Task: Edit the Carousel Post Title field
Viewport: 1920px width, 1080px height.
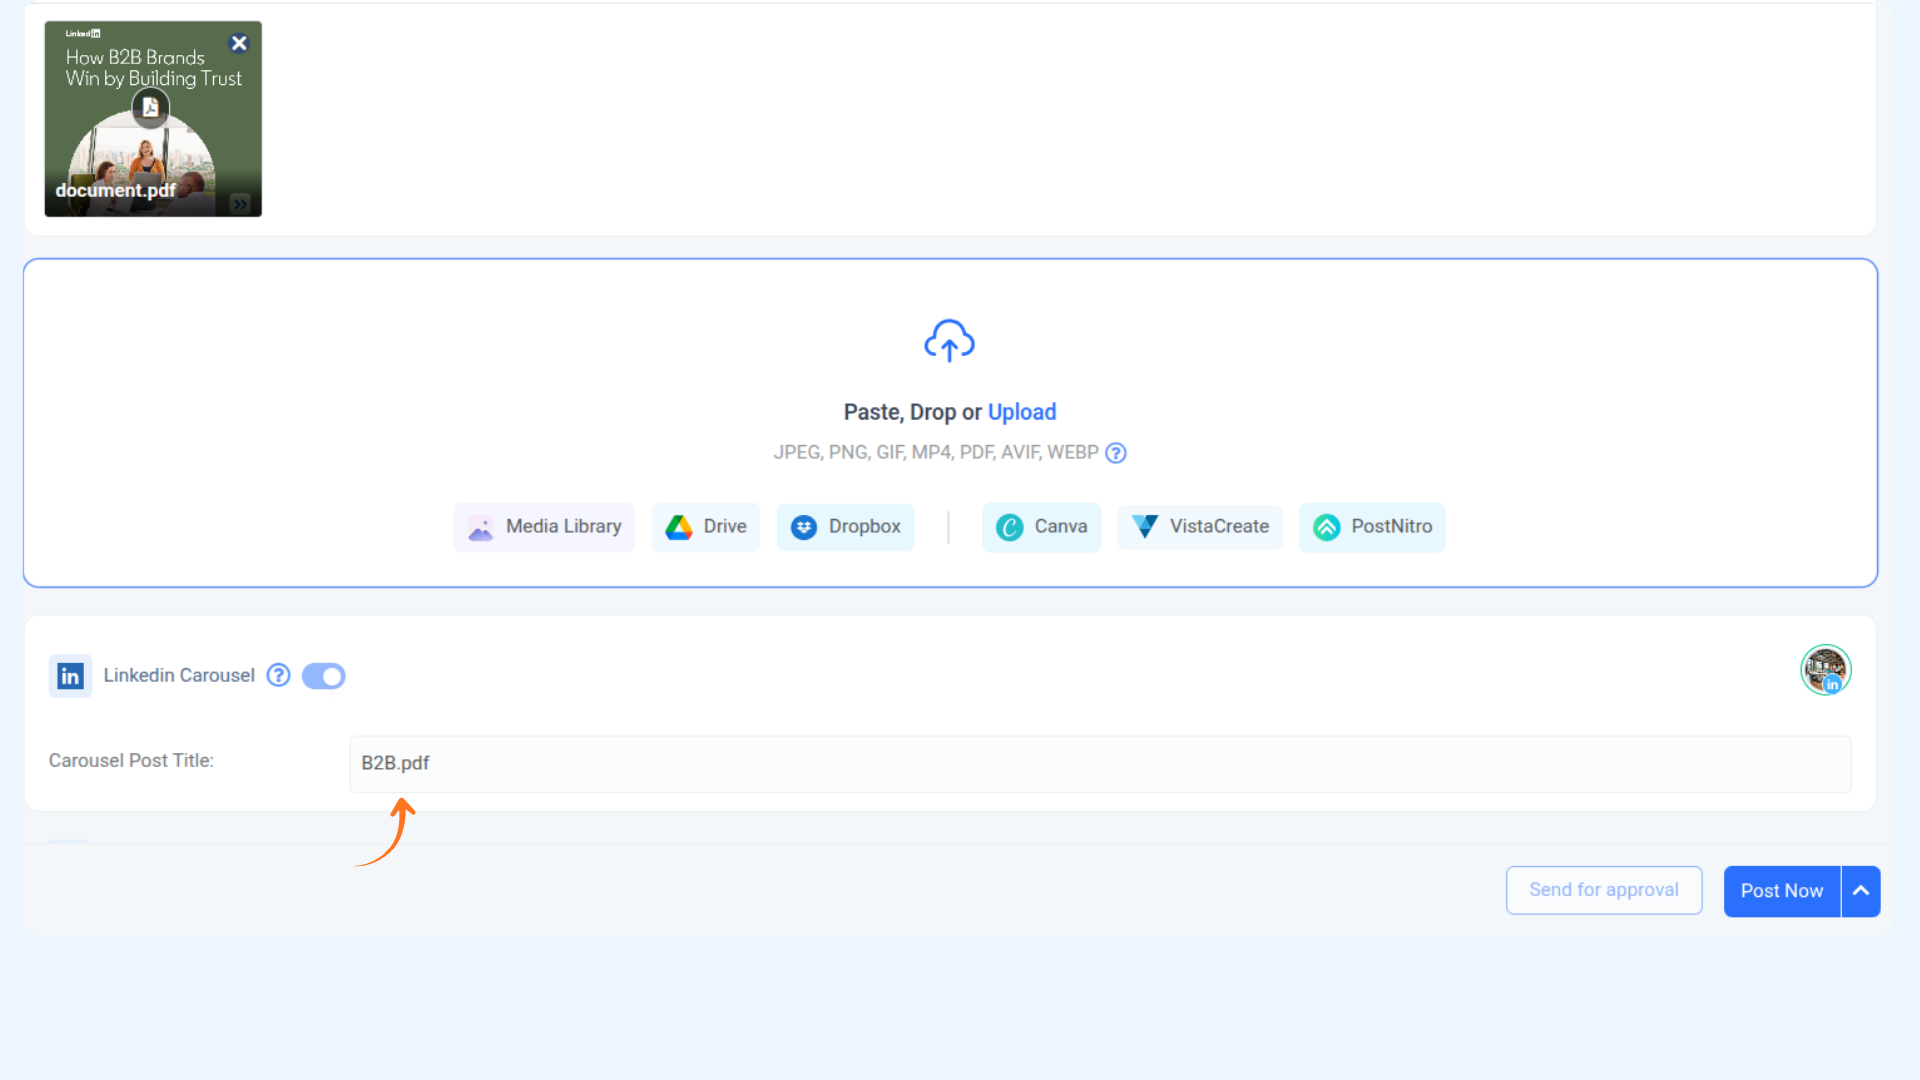Action: point(1099,764)
